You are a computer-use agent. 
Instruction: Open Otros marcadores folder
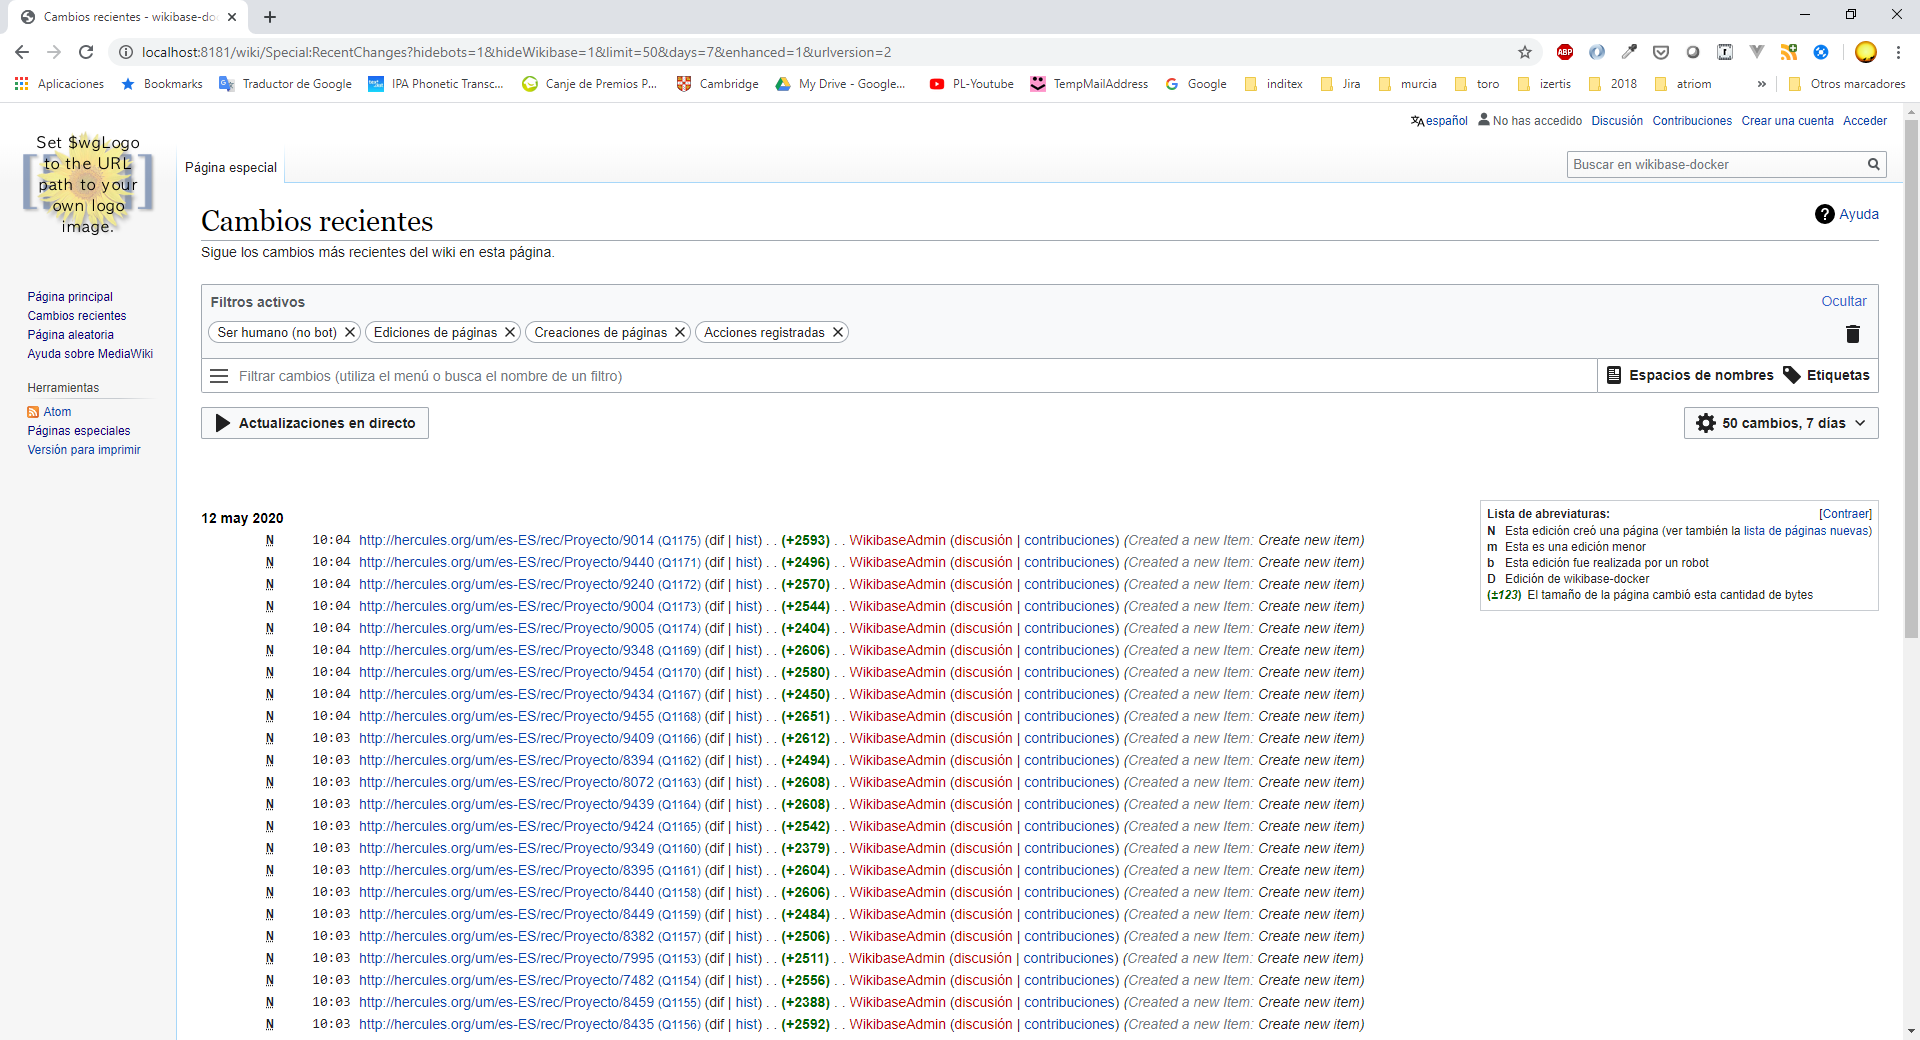[1846, 84]
